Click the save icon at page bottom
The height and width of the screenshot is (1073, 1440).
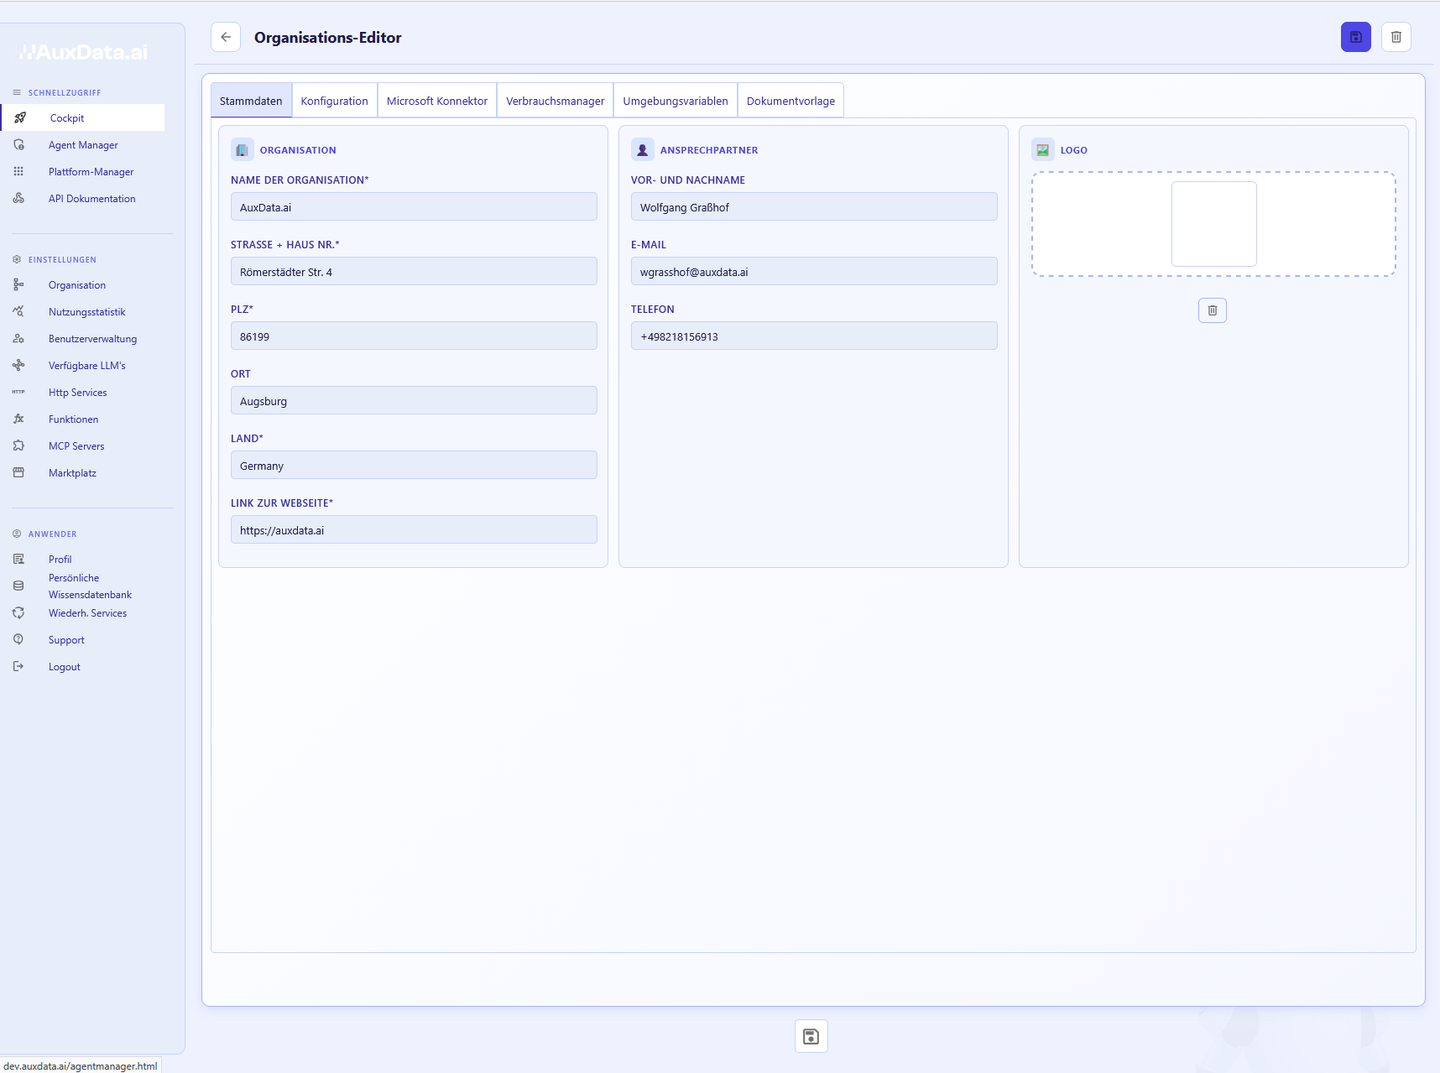pyautogui.click(x=811, y=1036)
